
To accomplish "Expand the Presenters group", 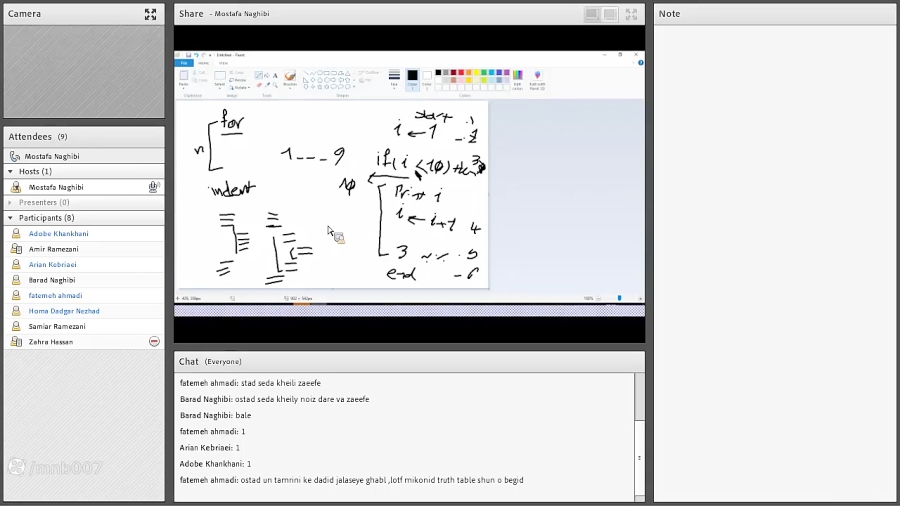I will click(x=11, y=203).
